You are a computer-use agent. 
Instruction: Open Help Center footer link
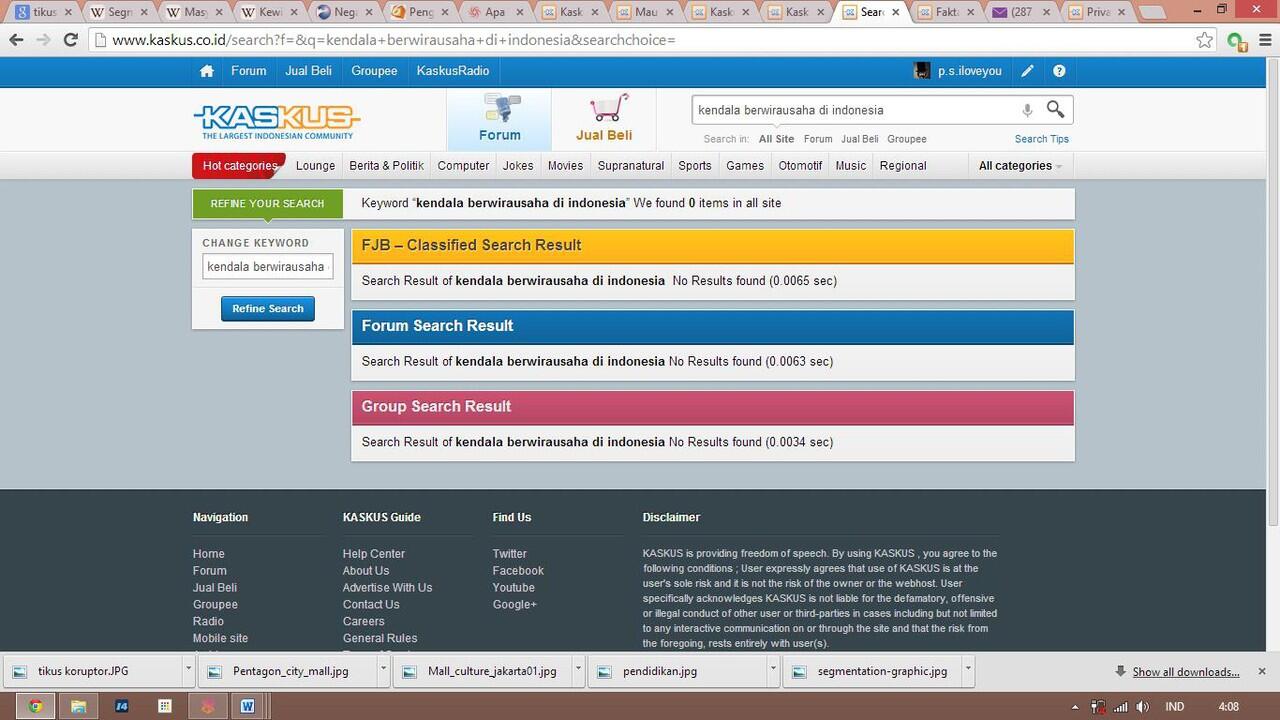tap(374, 554)
